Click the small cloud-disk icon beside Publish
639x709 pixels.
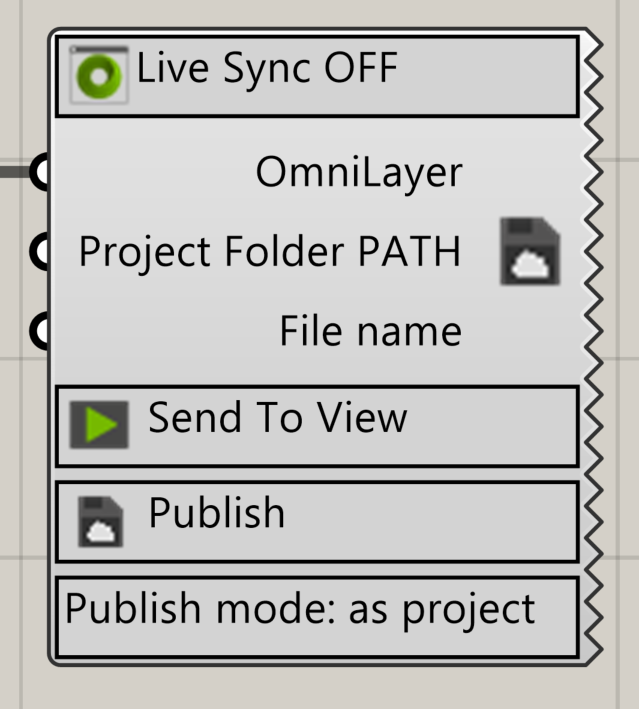point(100,520)
